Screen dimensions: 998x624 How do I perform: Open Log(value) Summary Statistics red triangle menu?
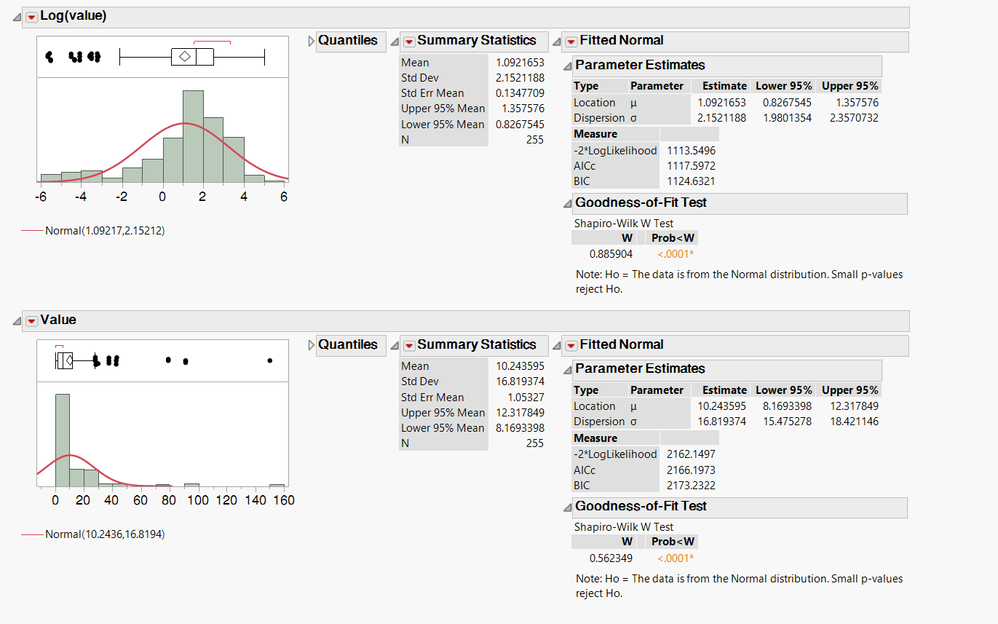tap(409, 41)
